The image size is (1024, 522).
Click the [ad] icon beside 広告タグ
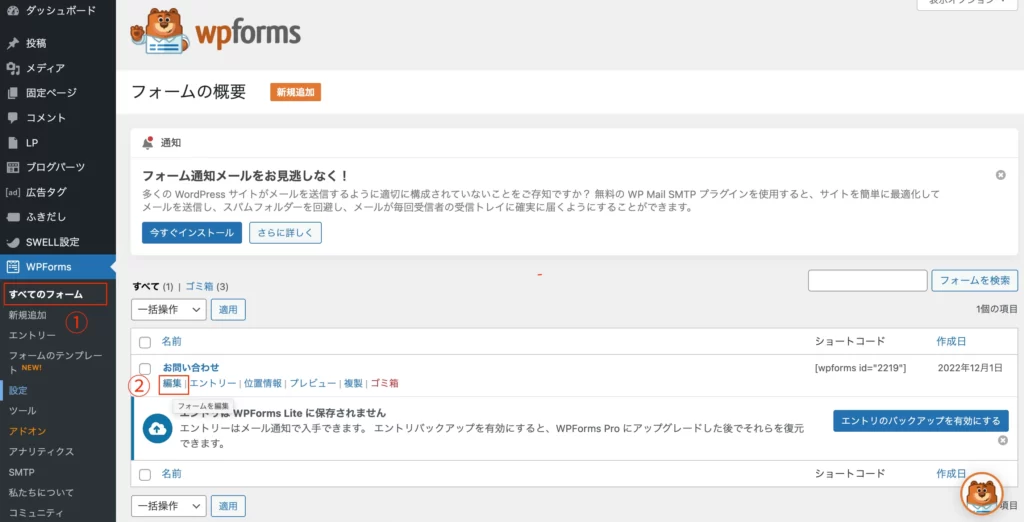click(x=12, y=192)
